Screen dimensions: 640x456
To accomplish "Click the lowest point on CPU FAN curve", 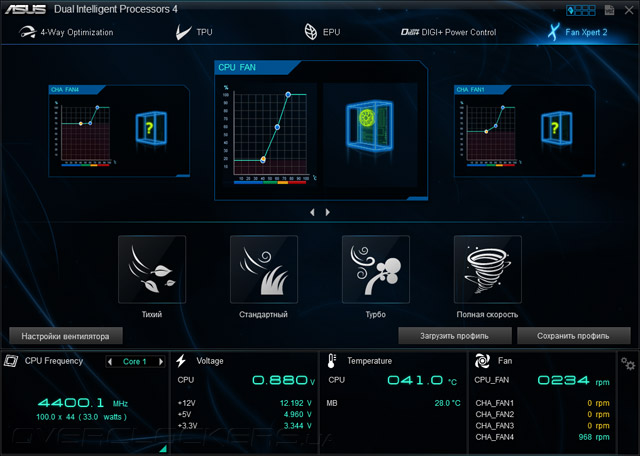I will 263,160.
